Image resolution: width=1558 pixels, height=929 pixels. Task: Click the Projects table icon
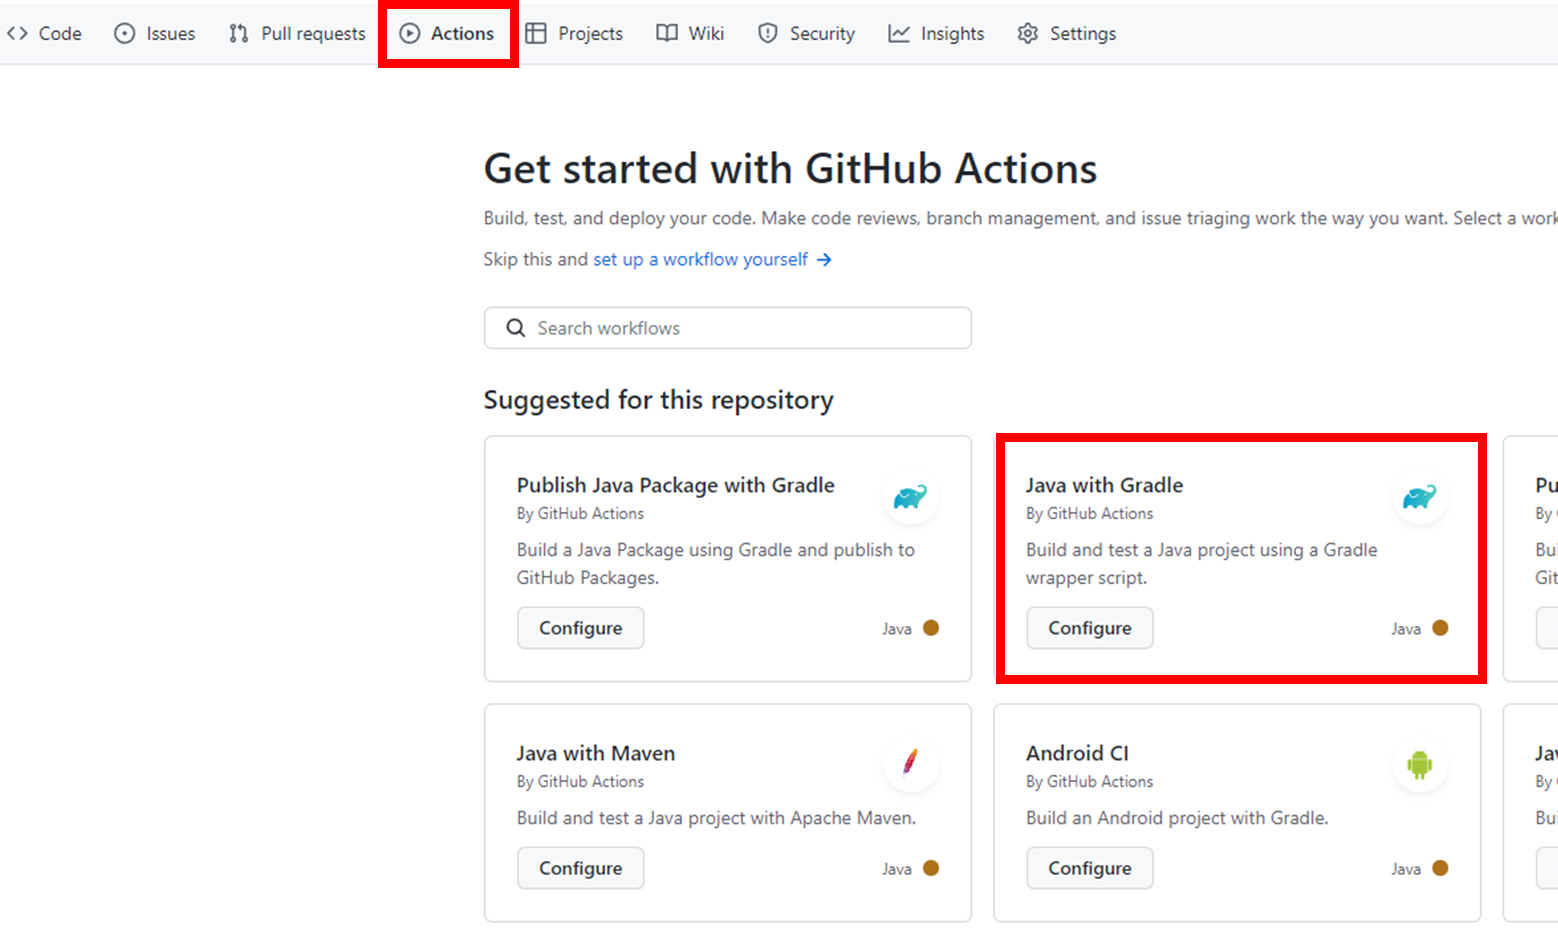coord(536,33)
